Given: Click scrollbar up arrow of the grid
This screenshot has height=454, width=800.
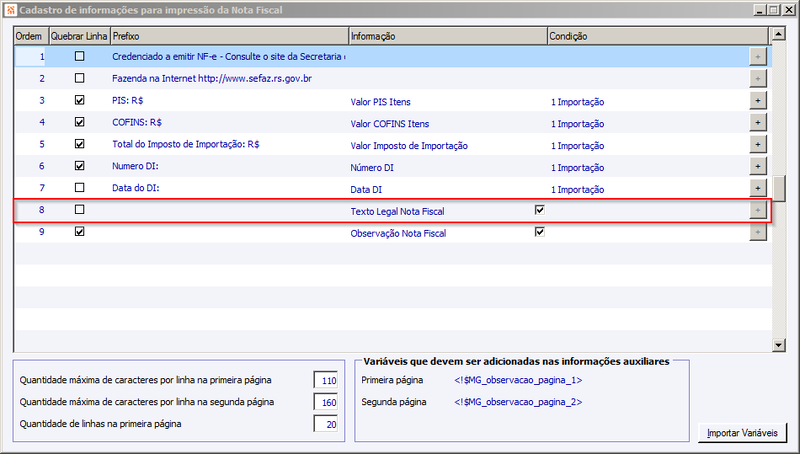Looking at the screenshot, I should [779, 34].
